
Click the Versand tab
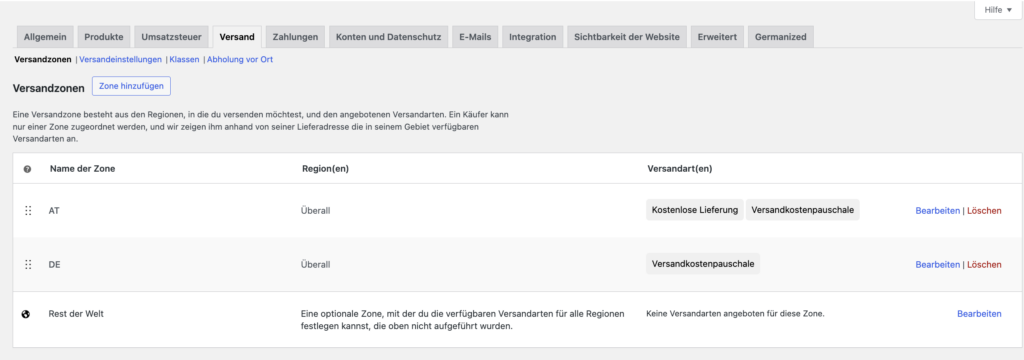[x=237, y=37]
